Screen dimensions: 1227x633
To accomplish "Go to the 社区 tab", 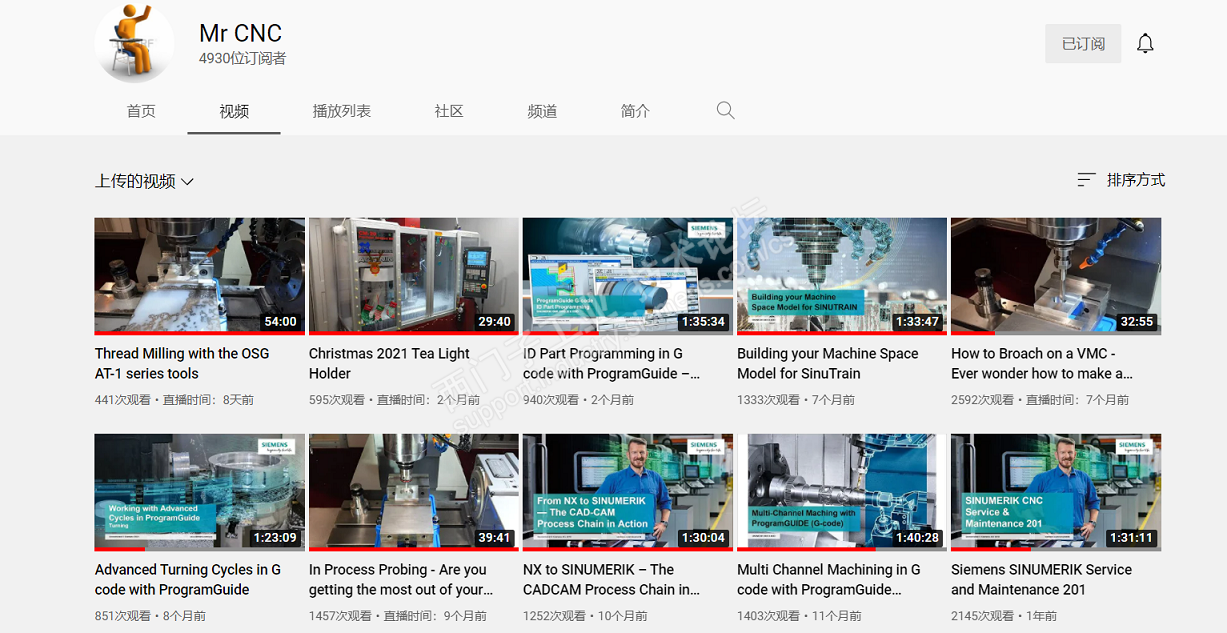I will [x=449, y=111].
